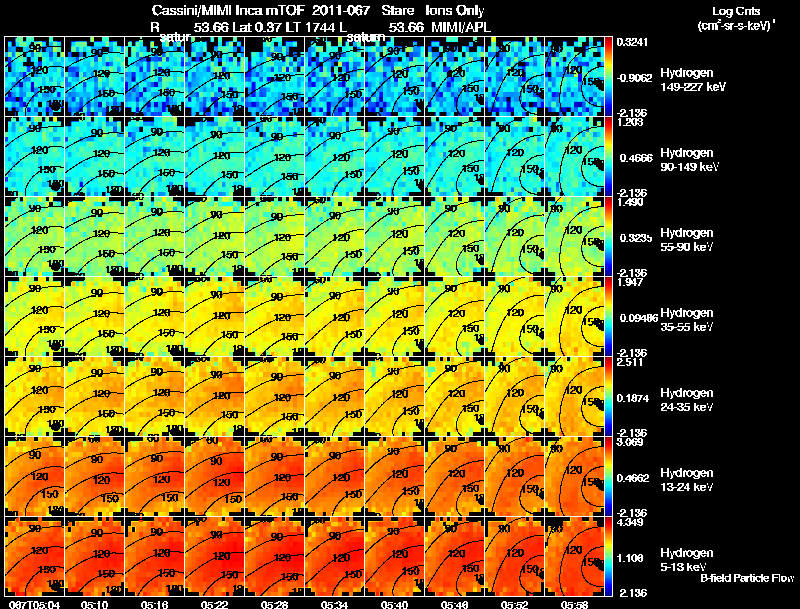
Task: Select the '149-227 keV' energy label
Action: click(693, 87)
